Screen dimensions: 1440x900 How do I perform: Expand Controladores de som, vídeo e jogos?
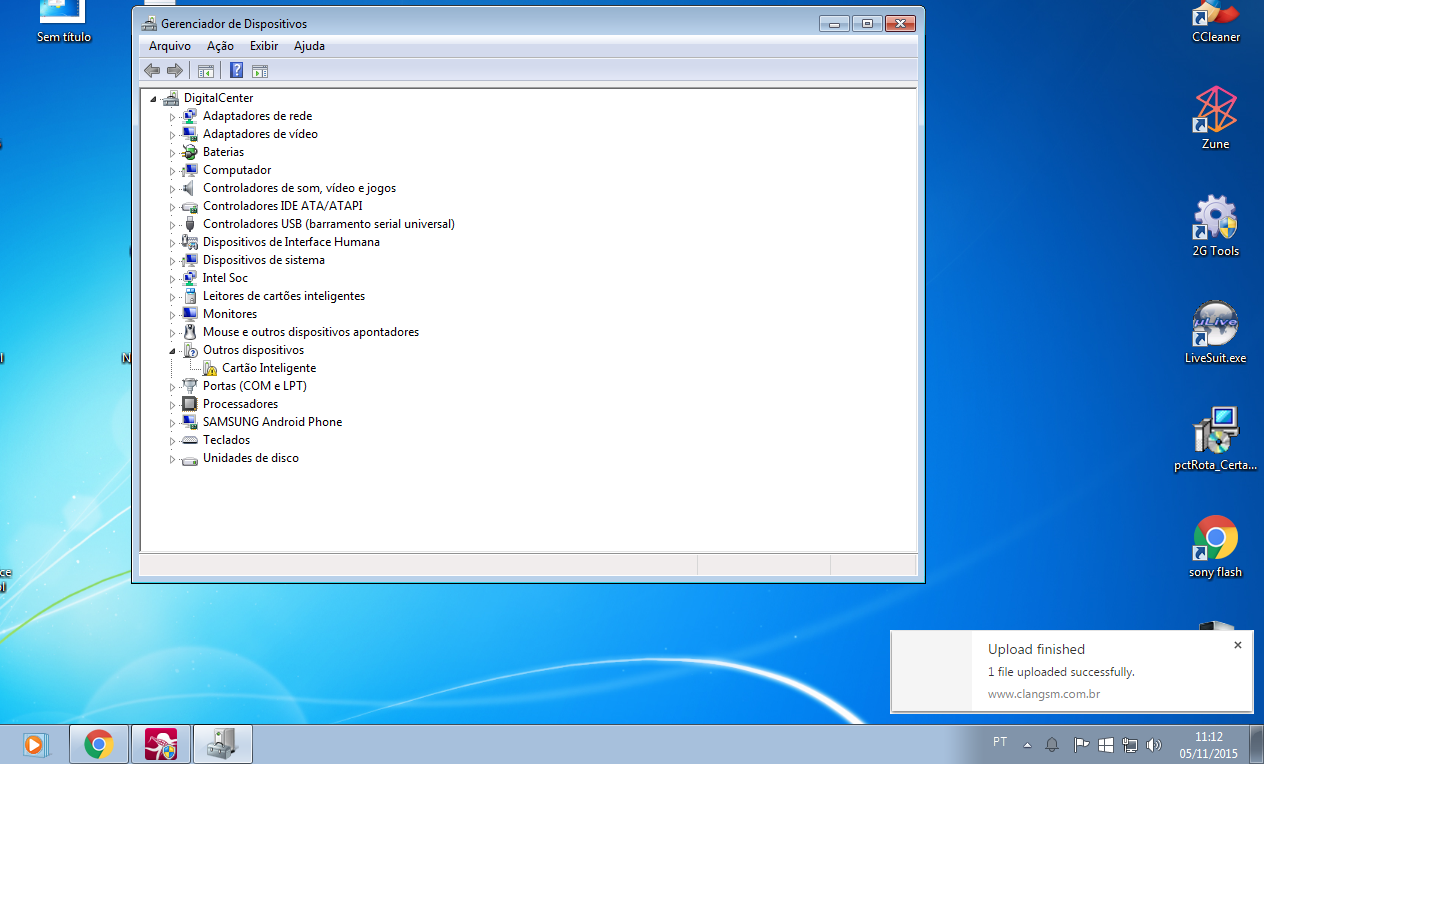coord(172,189)
